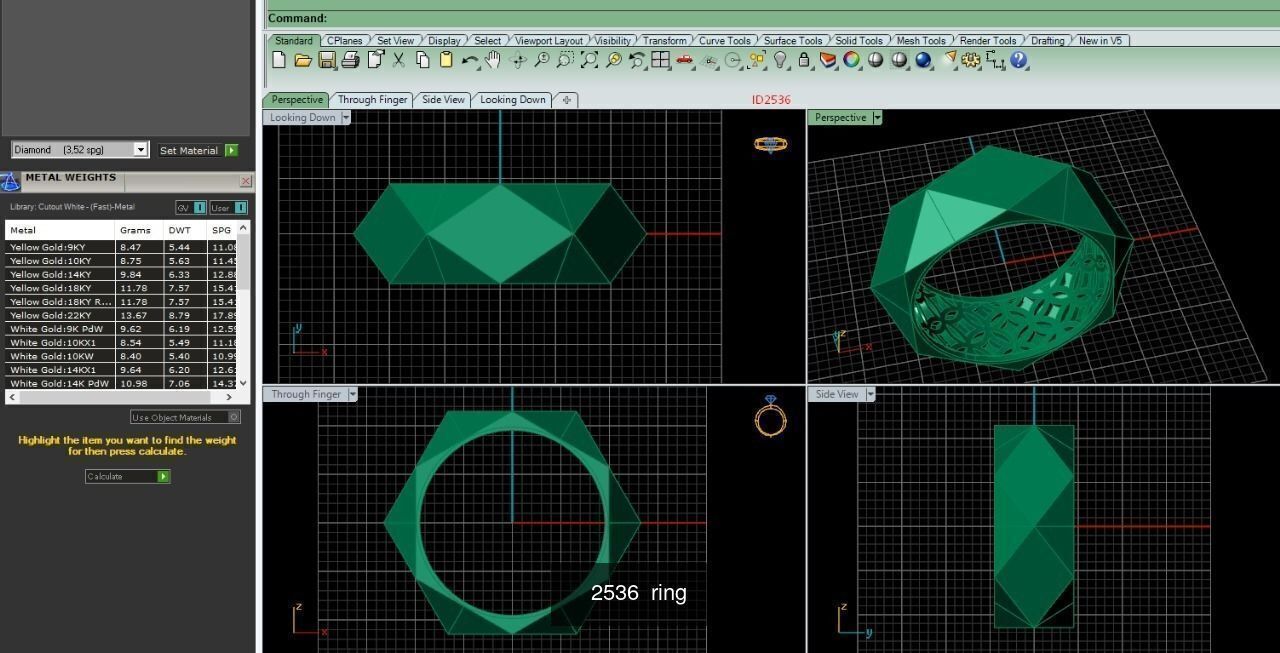Switch to the CPlanes toolbar tab

pyautogui.click(x=345, y=41)
